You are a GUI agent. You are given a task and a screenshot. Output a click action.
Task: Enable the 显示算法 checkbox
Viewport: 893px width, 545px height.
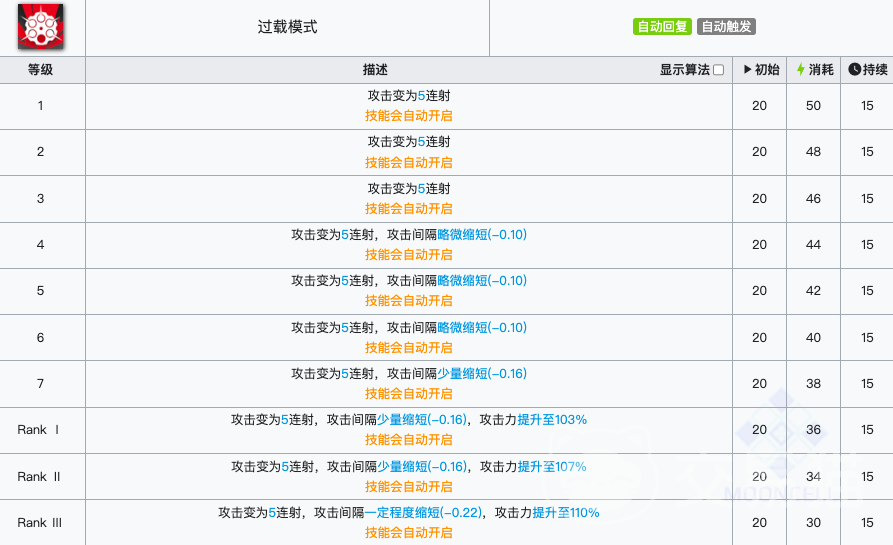(718, 70)
